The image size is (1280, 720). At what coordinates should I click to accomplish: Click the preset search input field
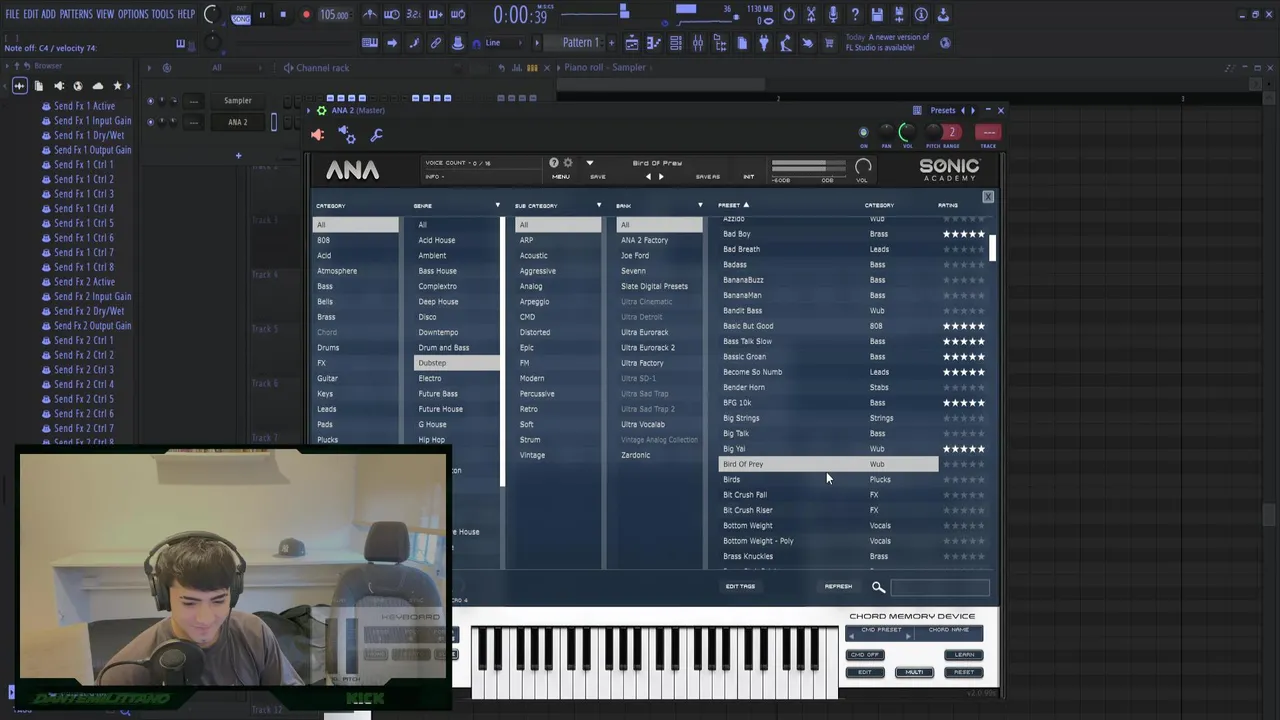(940, 588)
